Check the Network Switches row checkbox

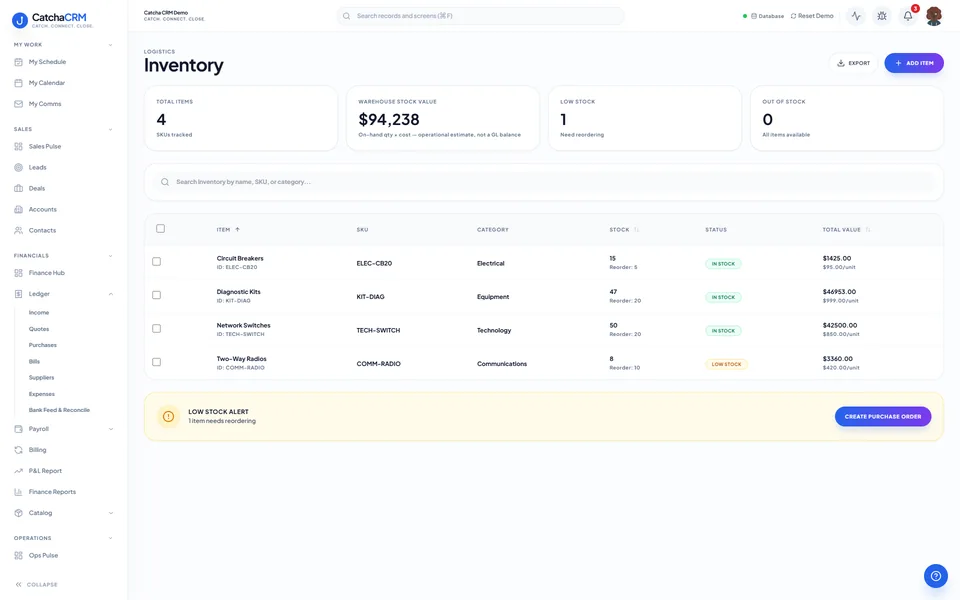[x=157, y=329]
